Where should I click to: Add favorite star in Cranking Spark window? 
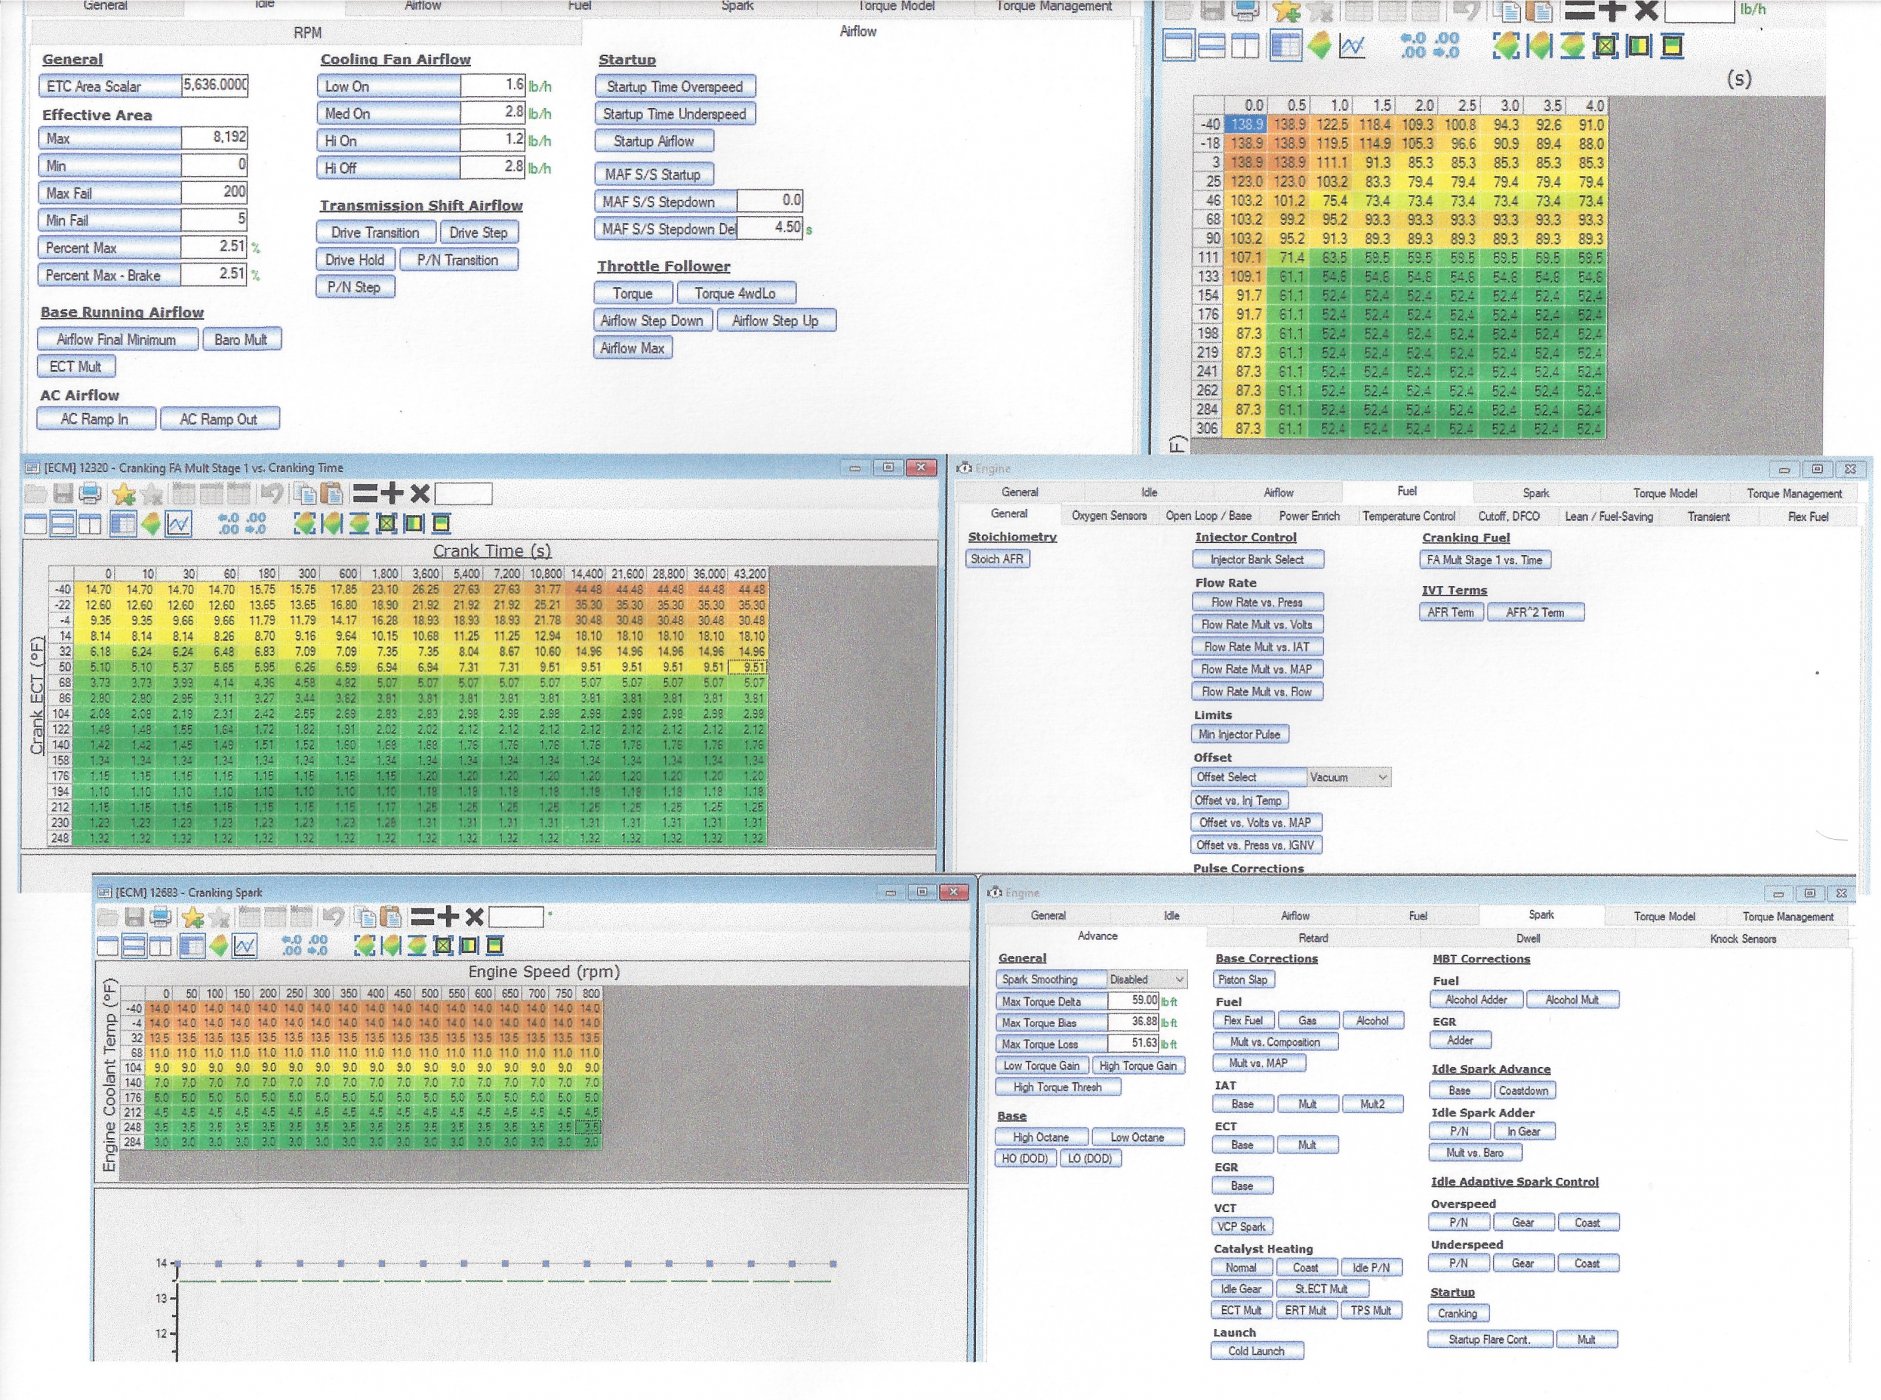point(193,916)
